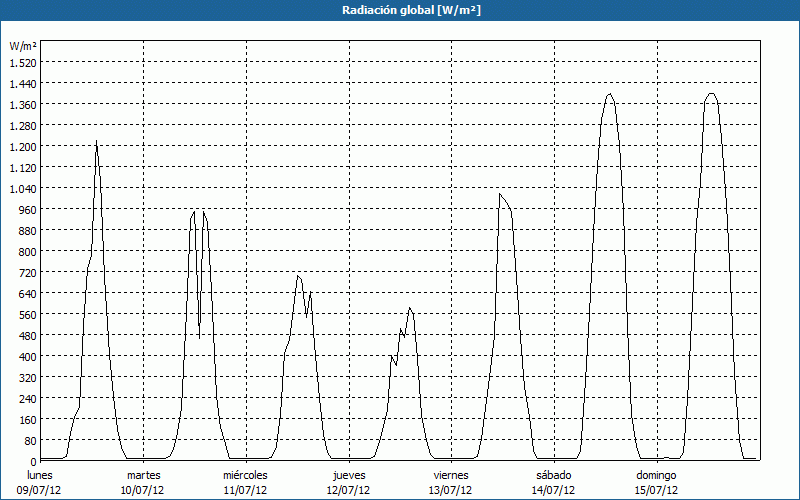
Task: Select the 640 y-axis value
Action: [x=27, y=293]
